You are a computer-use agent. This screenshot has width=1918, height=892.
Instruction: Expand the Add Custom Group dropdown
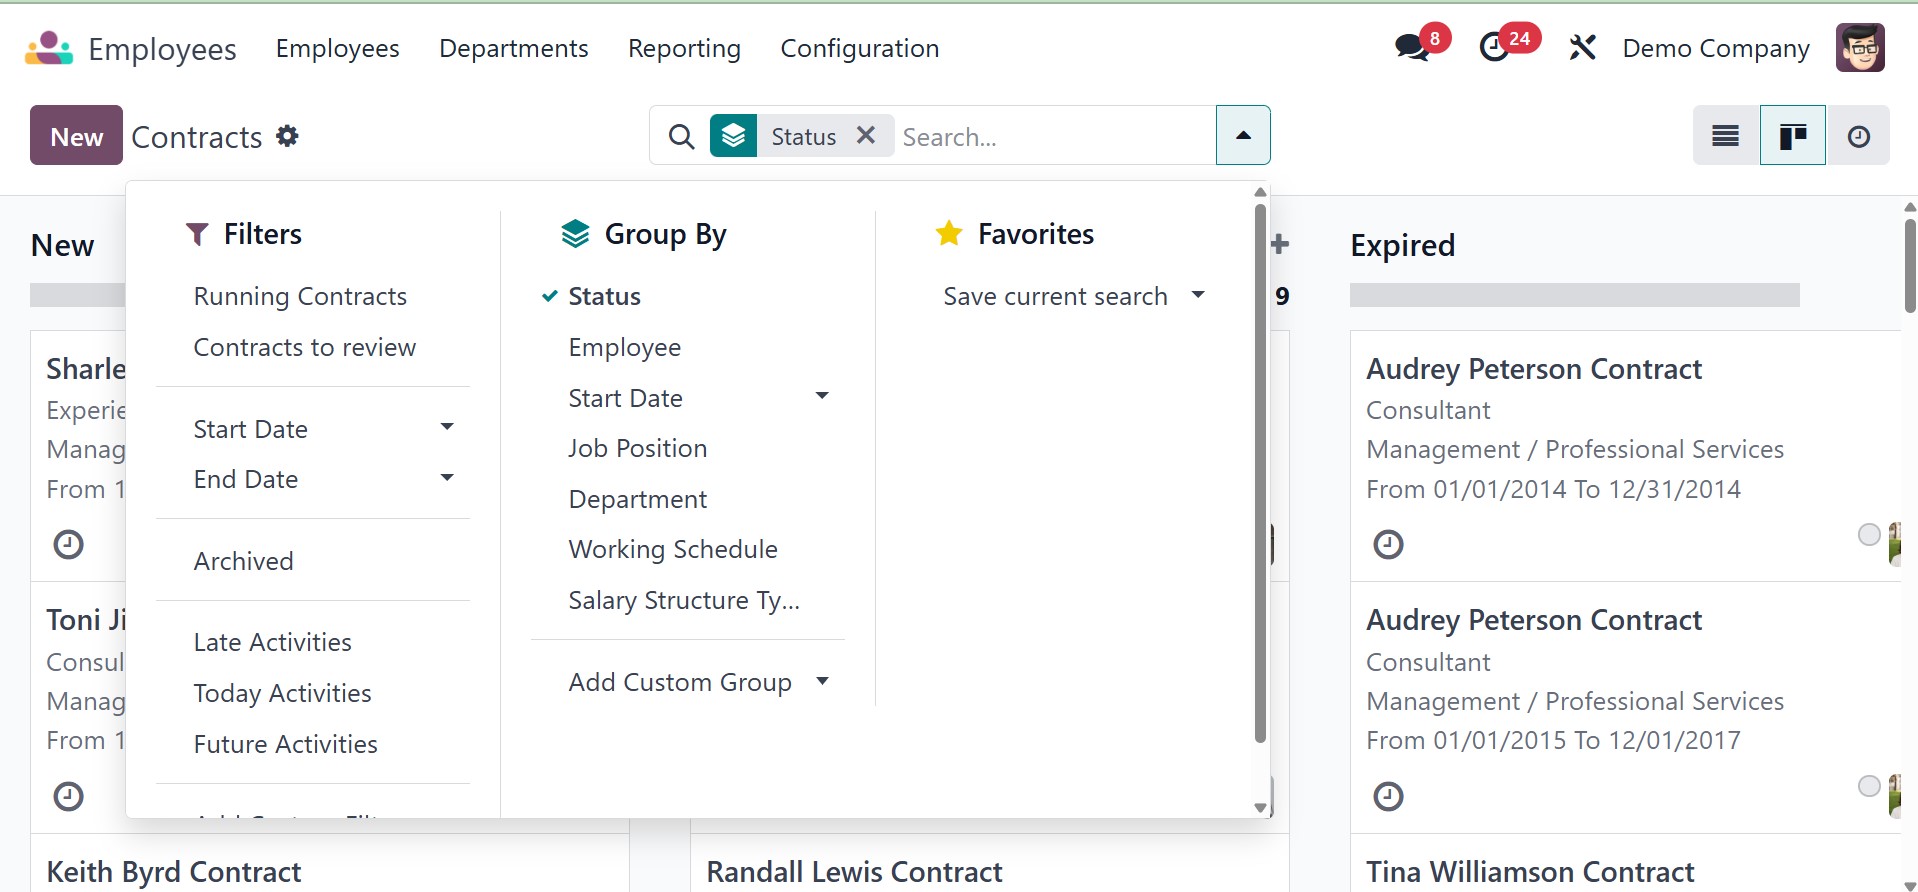698,683
